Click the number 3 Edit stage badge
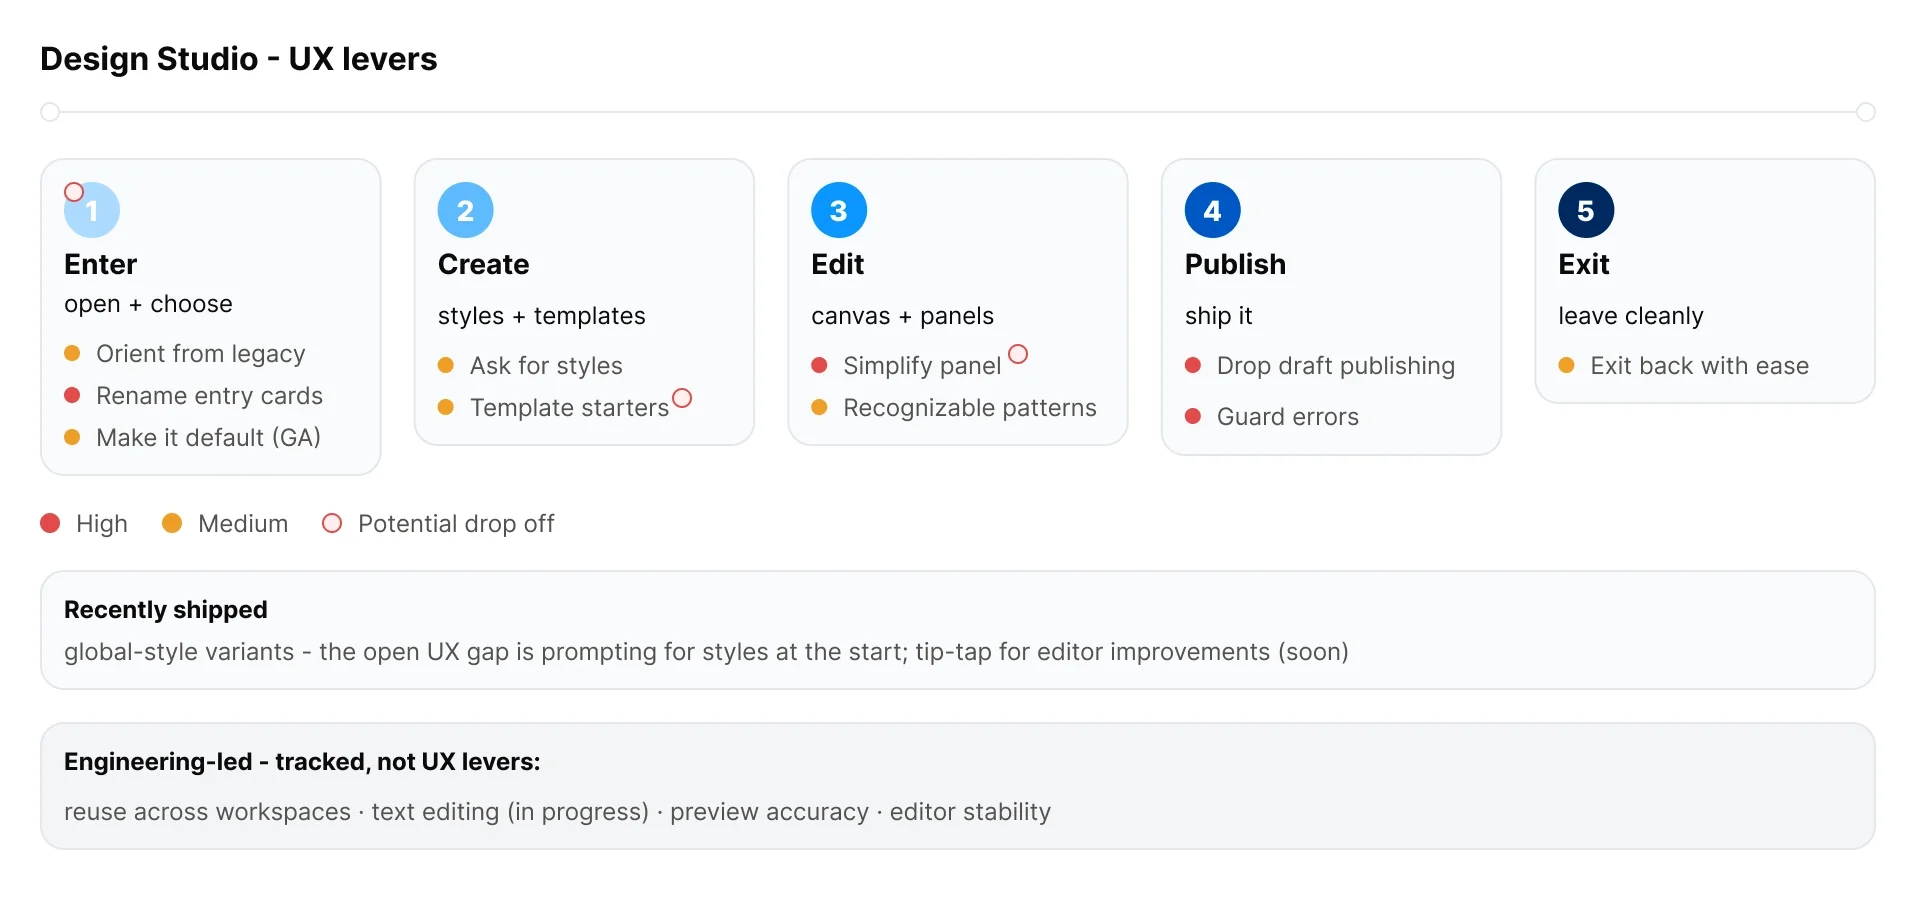 [x=839, y=210]
